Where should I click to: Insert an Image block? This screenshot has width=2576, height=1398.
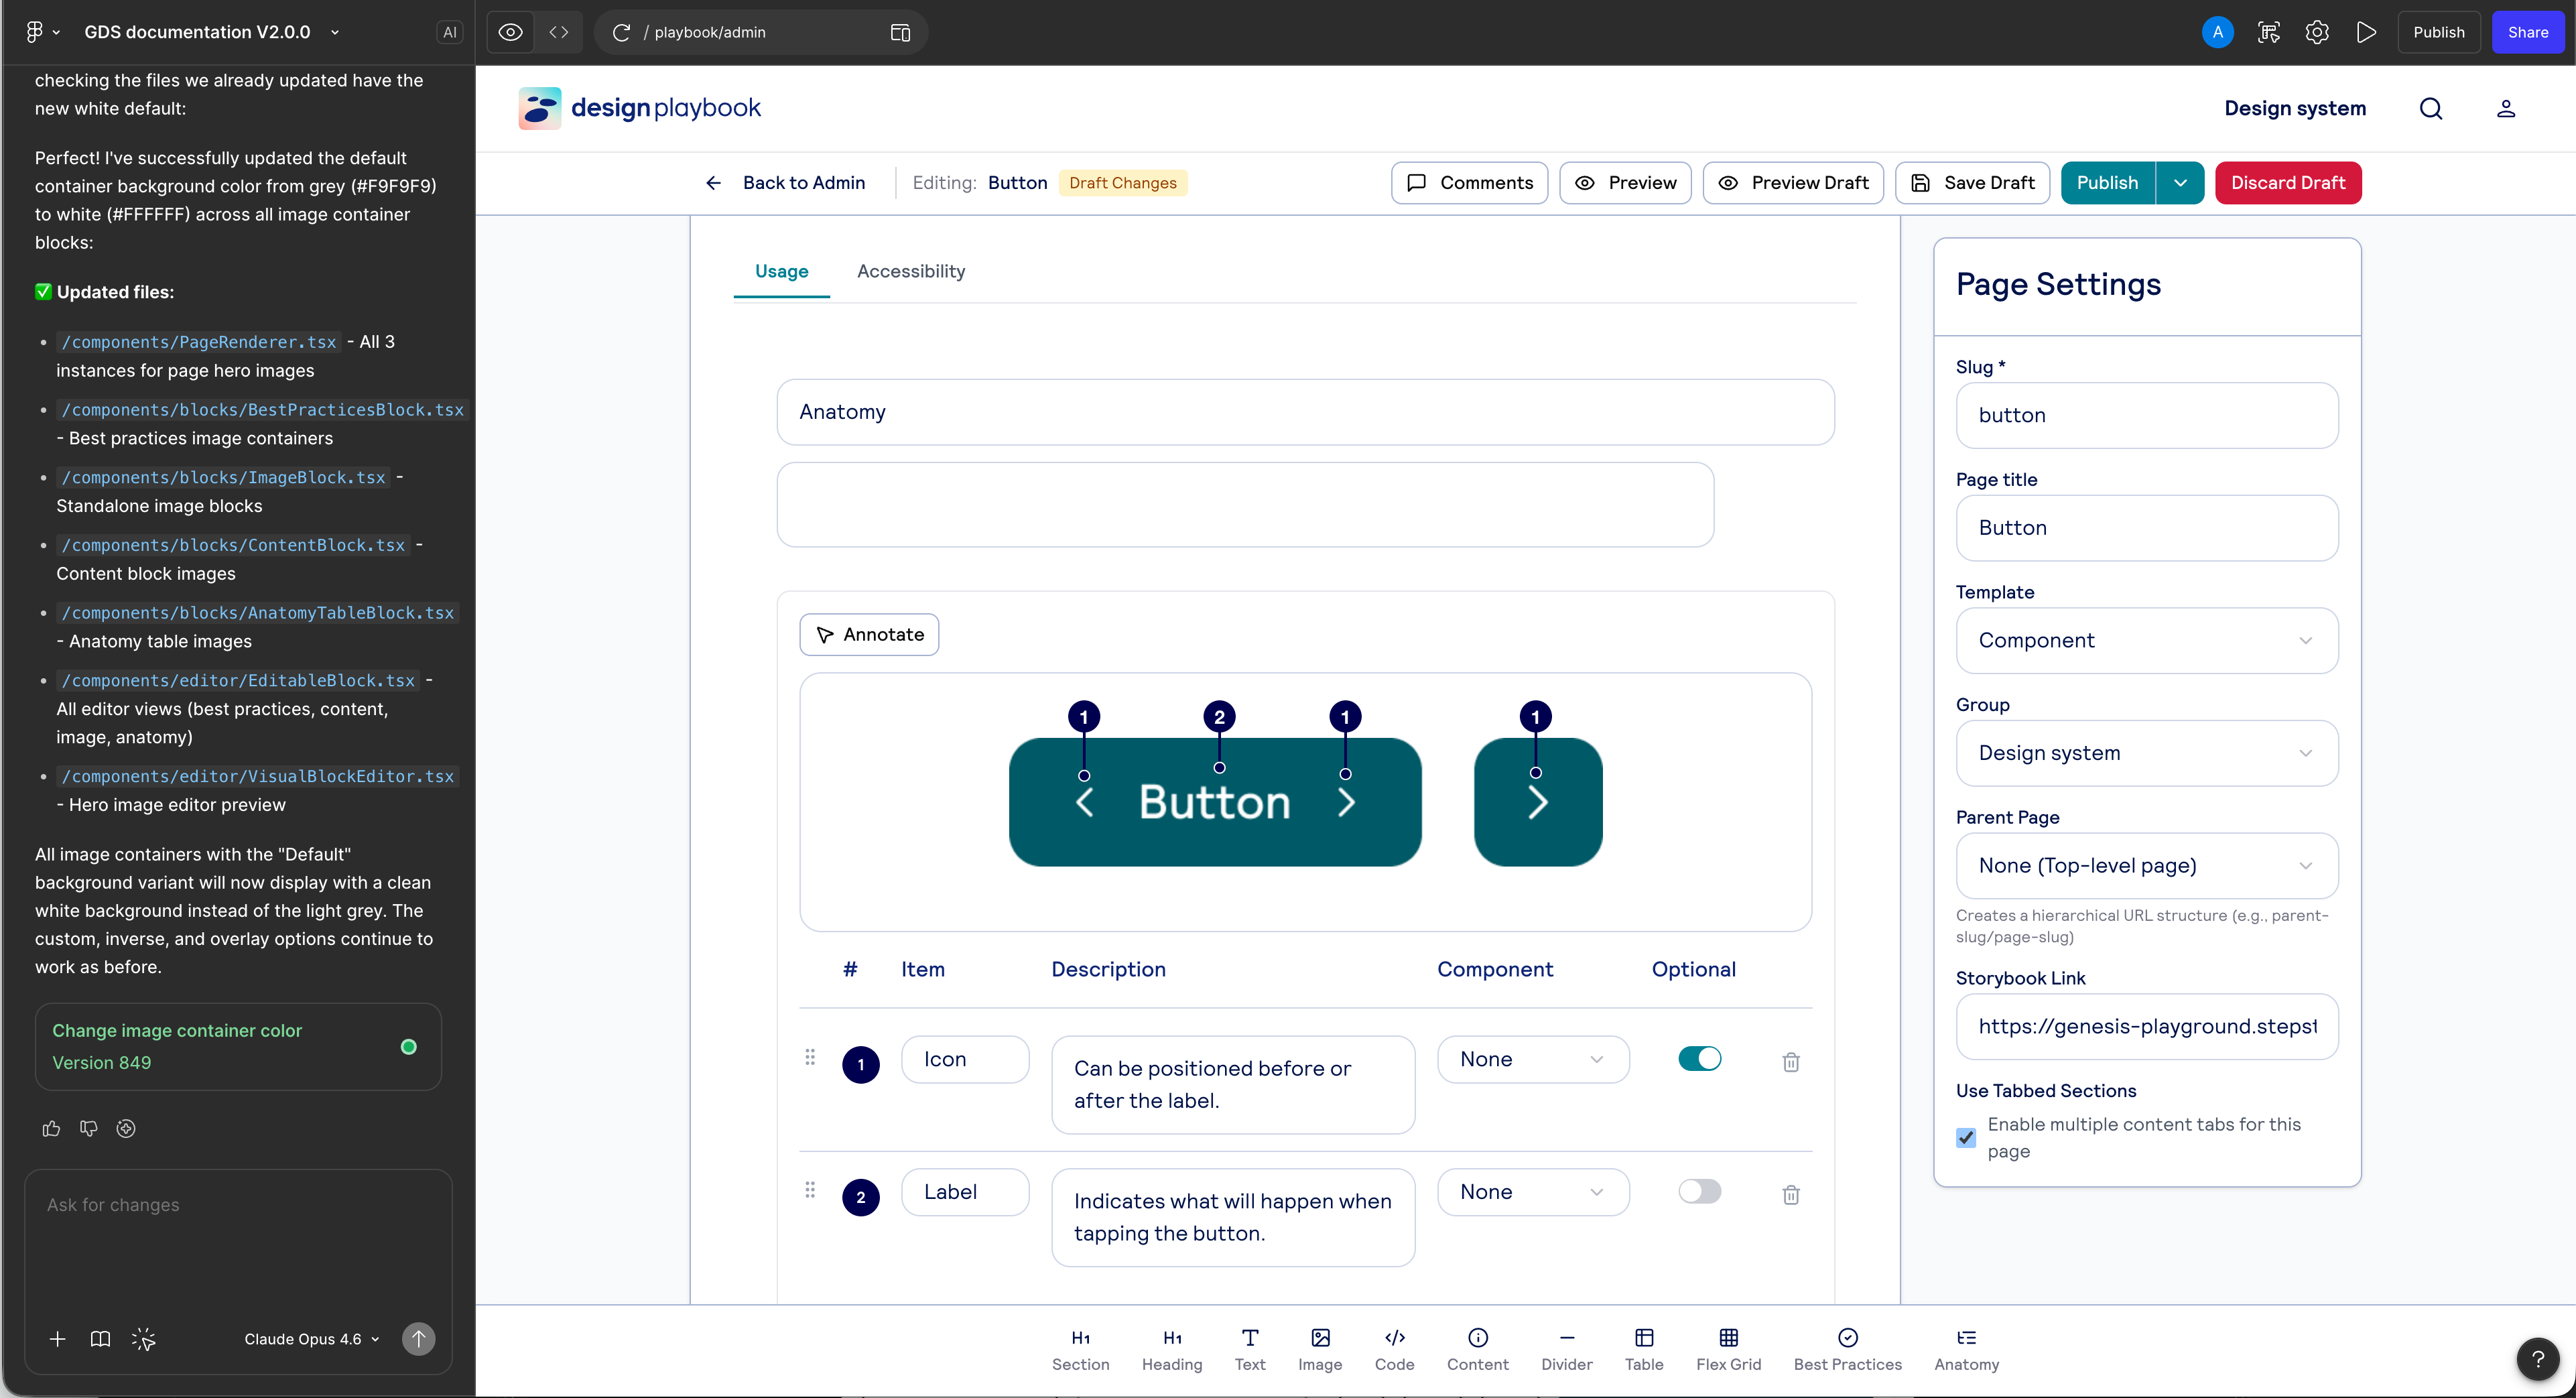pyautogui.click(x=1320, y=1350)
